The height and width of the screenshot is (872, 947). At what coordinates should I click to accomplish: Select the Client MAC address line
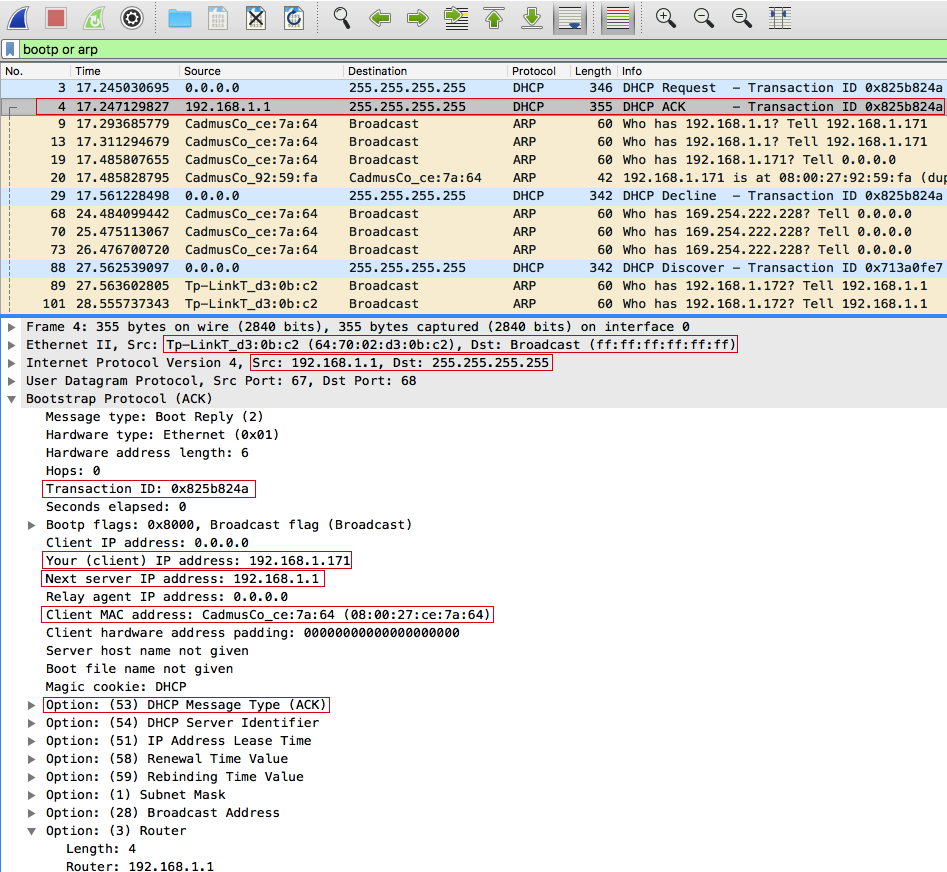[x=268, y=615]
